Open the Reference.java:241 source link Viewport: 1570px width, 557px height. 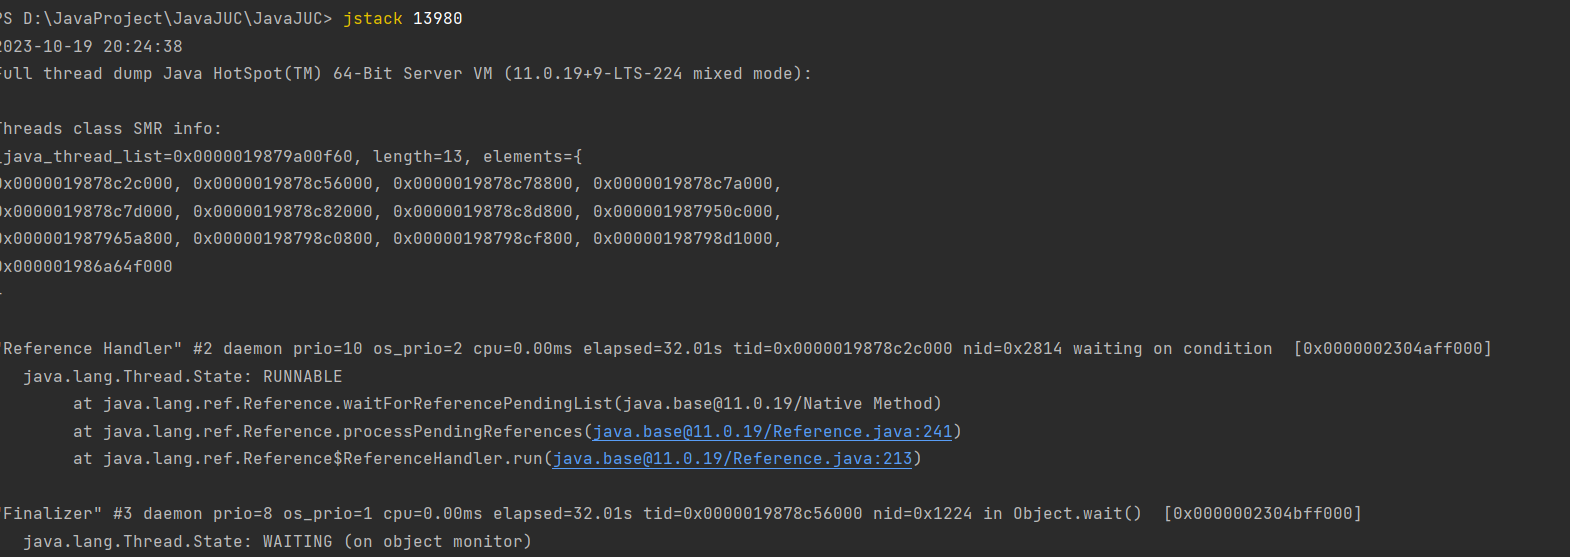(772, 432)
